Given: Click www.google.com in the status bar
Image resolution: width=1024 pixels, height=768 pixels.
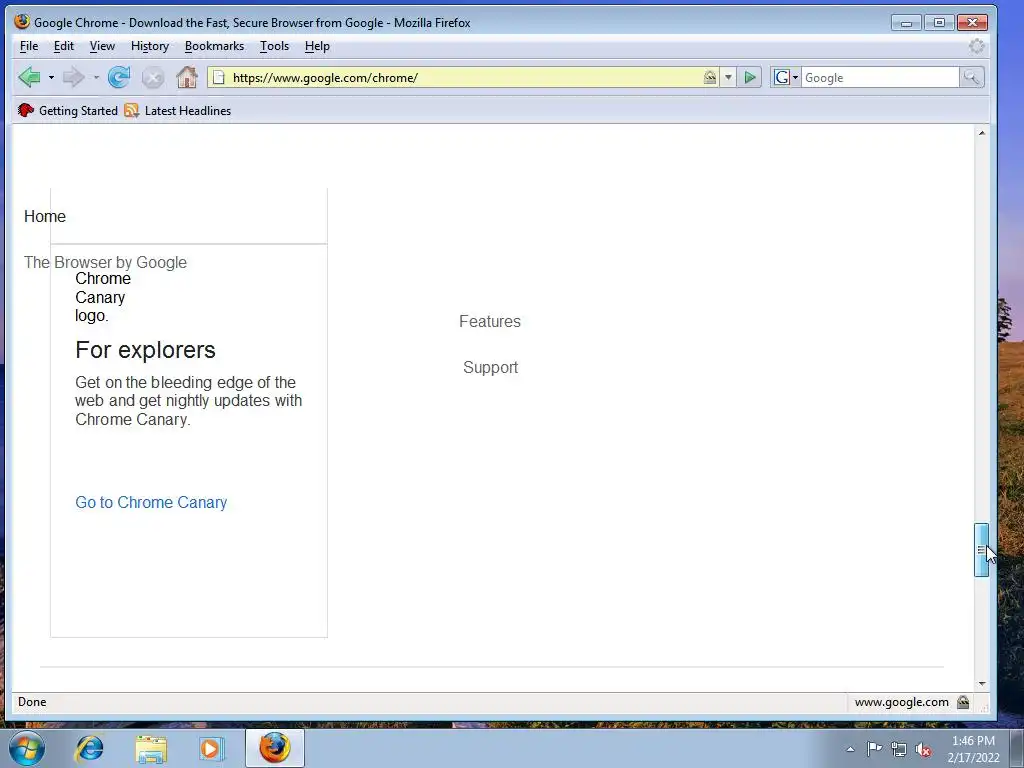Looking at the screenshot, I should [x=901, y=702].
